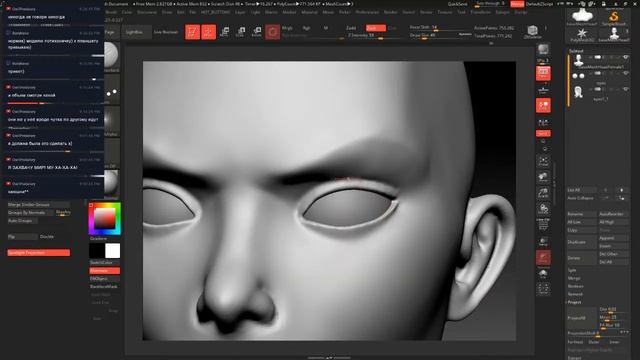Expand the Merge section
This screenshot has width=640, height=360.
(x=574, y=278)
